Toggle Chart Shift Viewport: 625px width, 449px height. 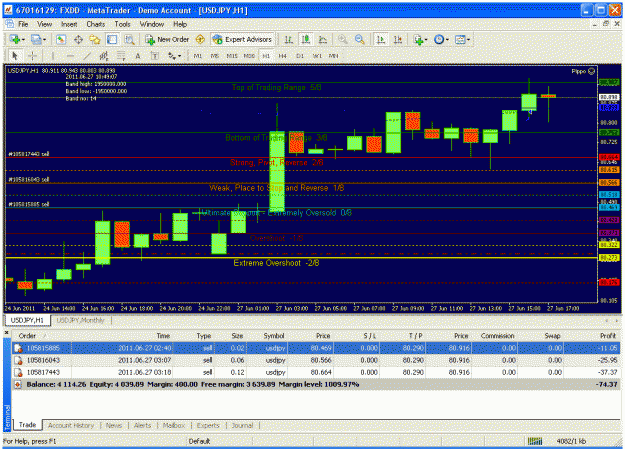coord(398,39)
